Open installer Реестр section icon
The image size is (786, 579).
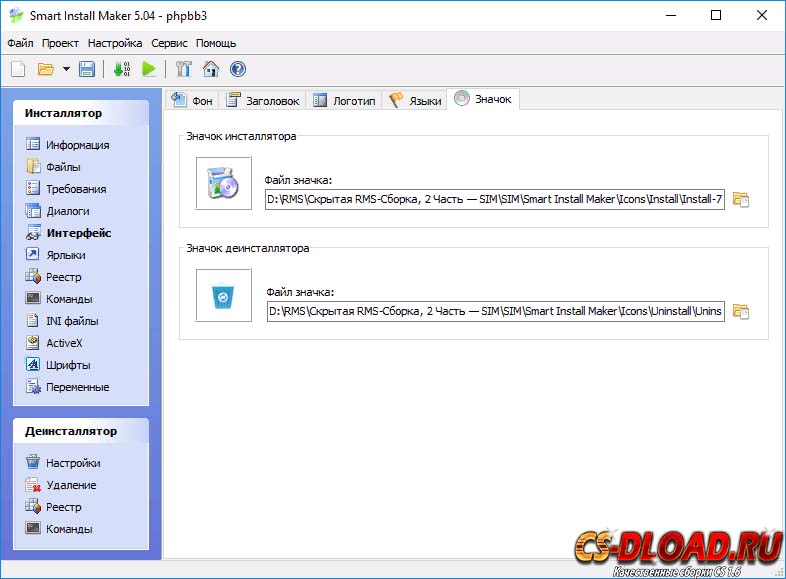[x=33, y=276]
